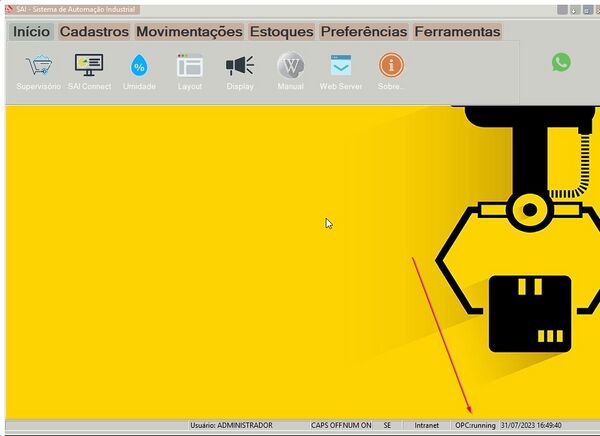Click the Usuário: ADMINISTRADOR status field
Viewport: 600px width, 436px height.
(x=231, y=425)
